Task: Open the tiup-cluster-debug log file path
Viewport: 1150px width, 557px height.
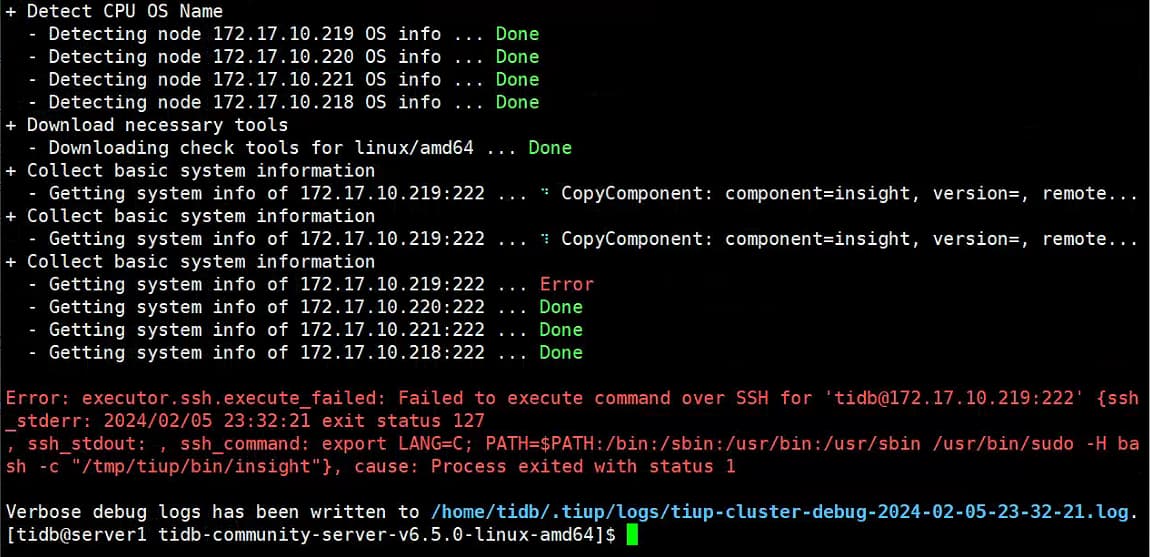Action: 782,513
